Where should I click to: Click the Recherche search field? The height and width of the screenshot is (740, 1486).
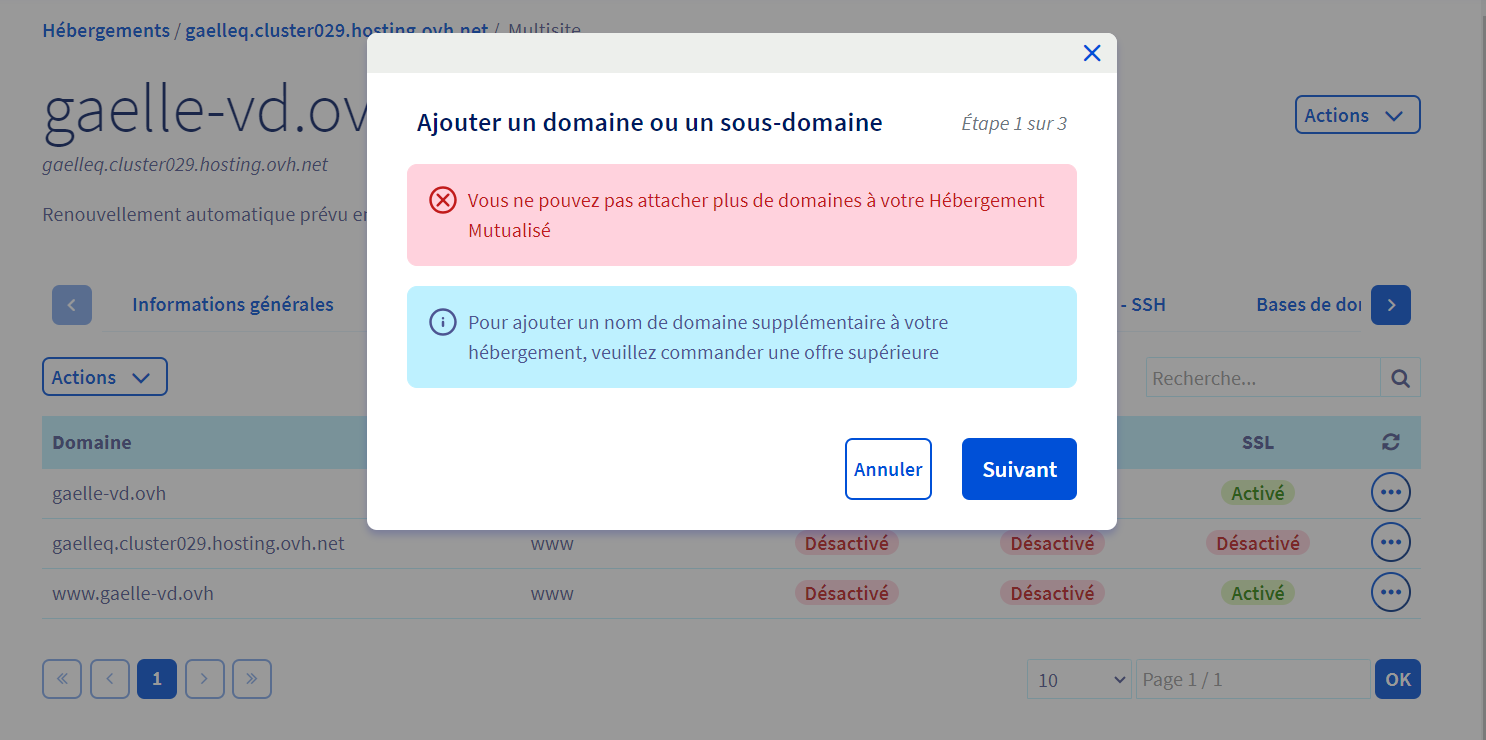pyautogui.click(x=1262, y=378)
